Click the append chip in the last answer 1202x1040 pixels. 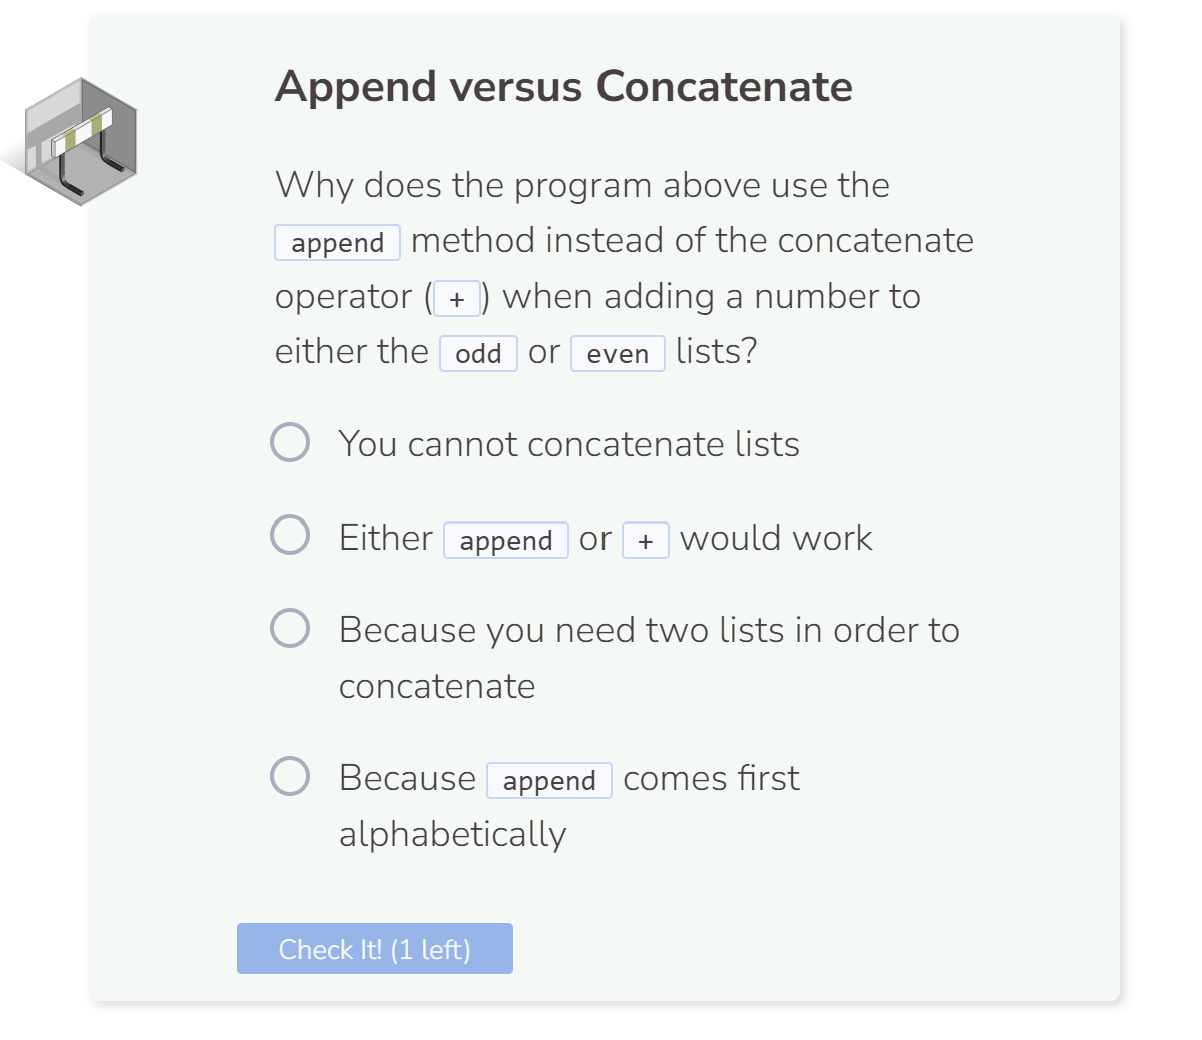point(549,781)
